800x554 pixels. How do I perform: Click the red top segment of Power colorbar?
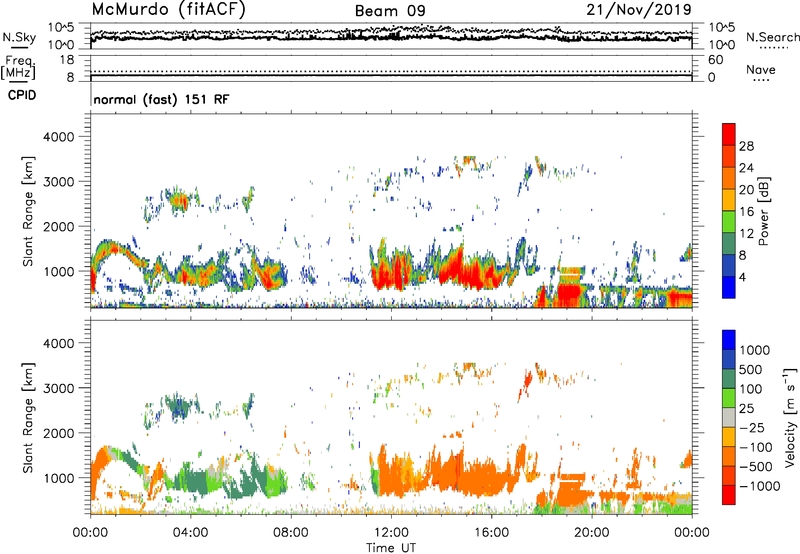(729, 134)
